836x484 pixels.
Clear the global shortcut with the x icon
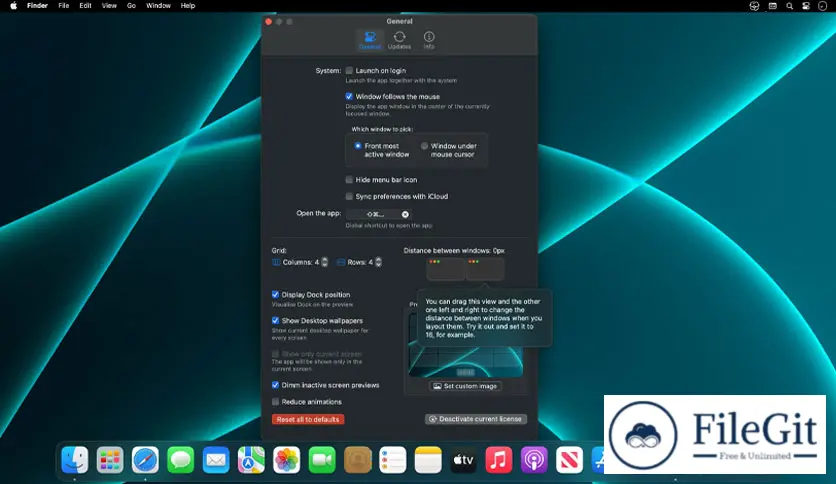click(x=405, y=214)
